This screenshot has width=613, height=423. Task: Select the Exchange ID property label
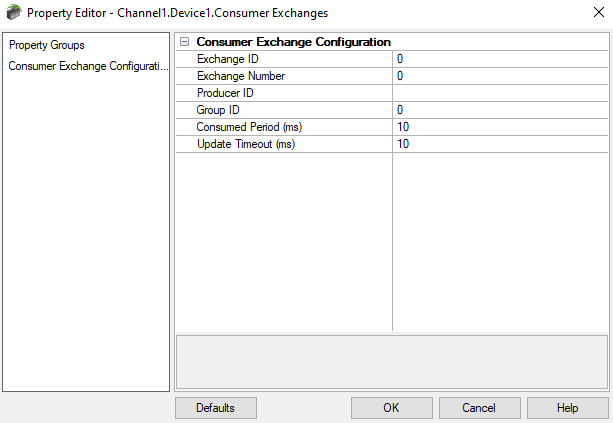226,60
